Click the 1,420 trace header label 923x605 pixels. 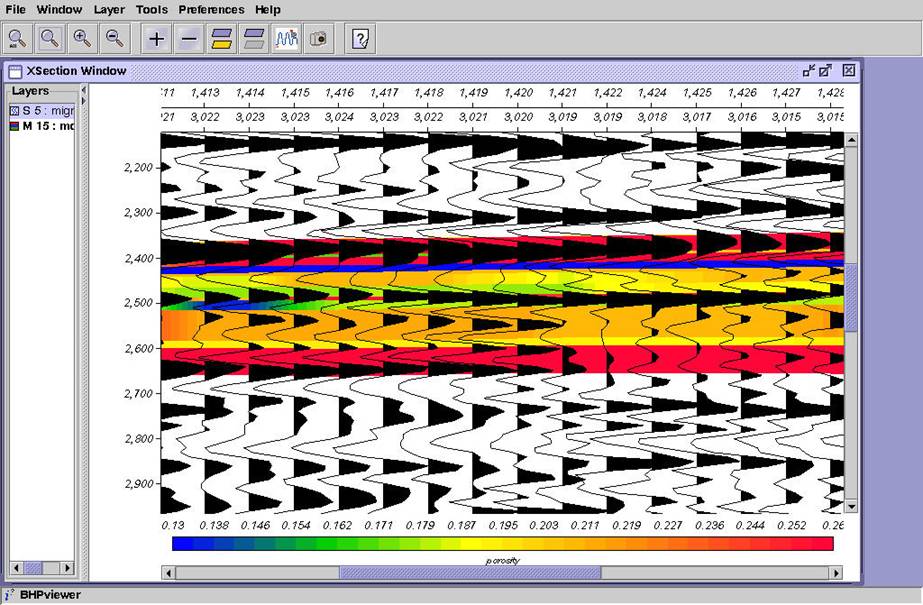pos(518,92)
